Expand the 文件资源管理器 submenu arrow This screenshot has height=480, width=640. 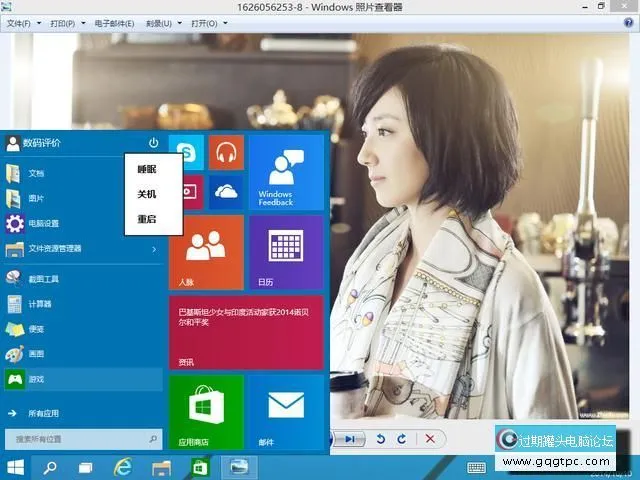pyautogui.click(x=153, y=248)
